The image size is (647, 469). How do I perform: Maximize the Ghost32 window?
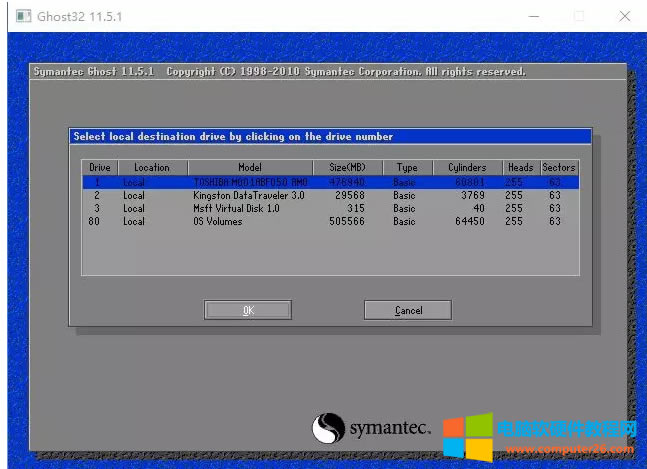pyautogui.click(x=578, y=17)
